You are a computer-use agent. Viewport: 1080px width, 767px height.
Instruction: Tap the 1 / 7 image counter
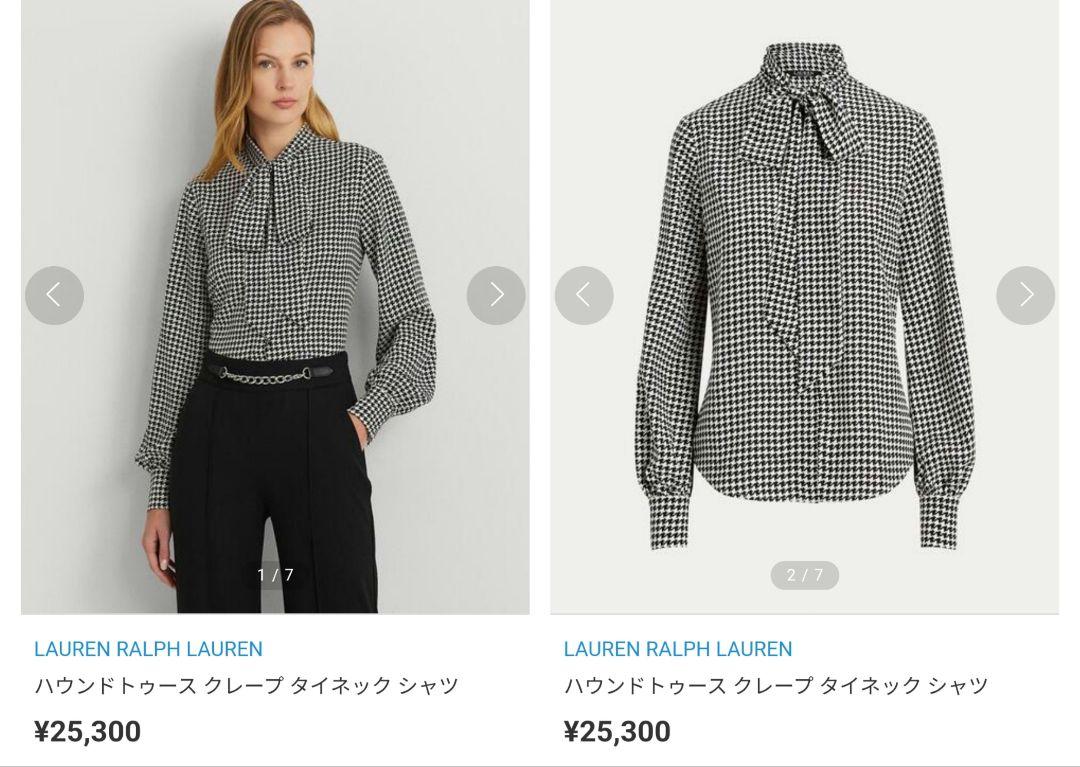click(275, 575)
